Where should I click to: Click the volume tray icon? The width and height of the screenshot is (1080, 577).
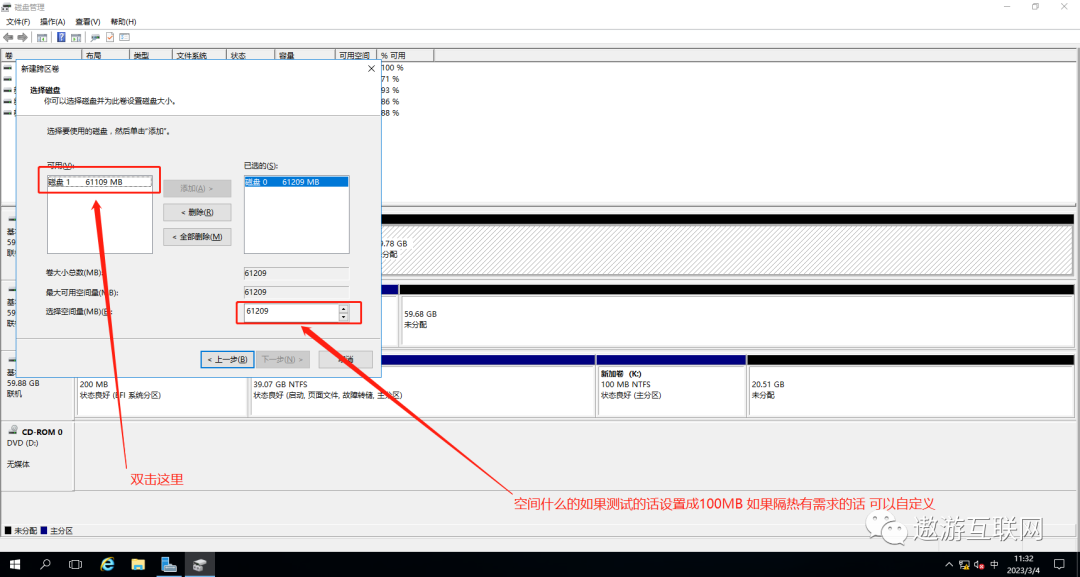tap(979, 565)
